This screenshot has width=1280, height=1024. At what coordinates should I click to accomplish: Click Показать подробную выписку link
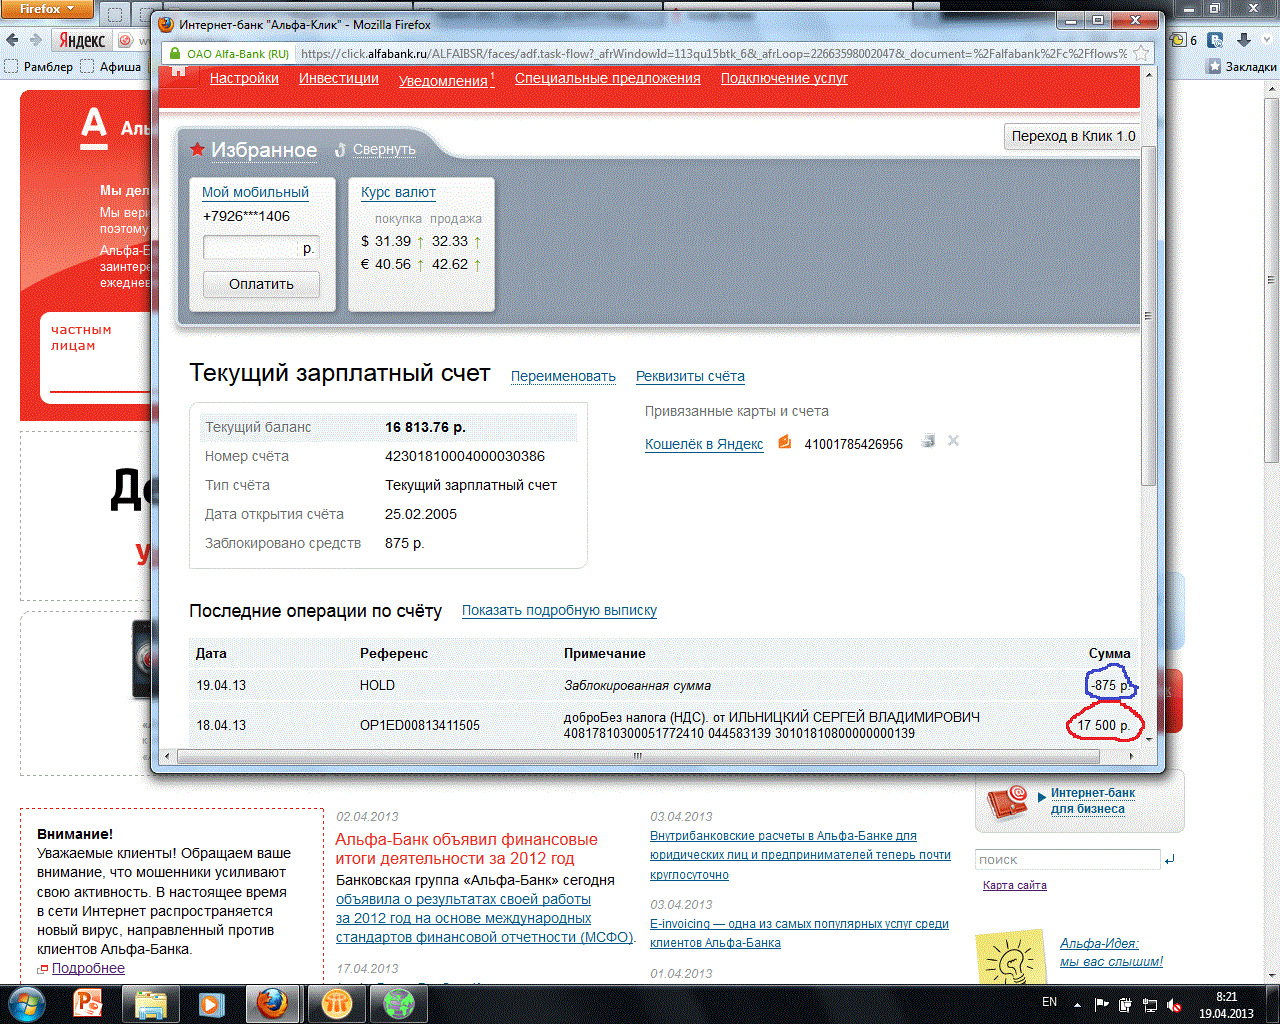(559, 610)
